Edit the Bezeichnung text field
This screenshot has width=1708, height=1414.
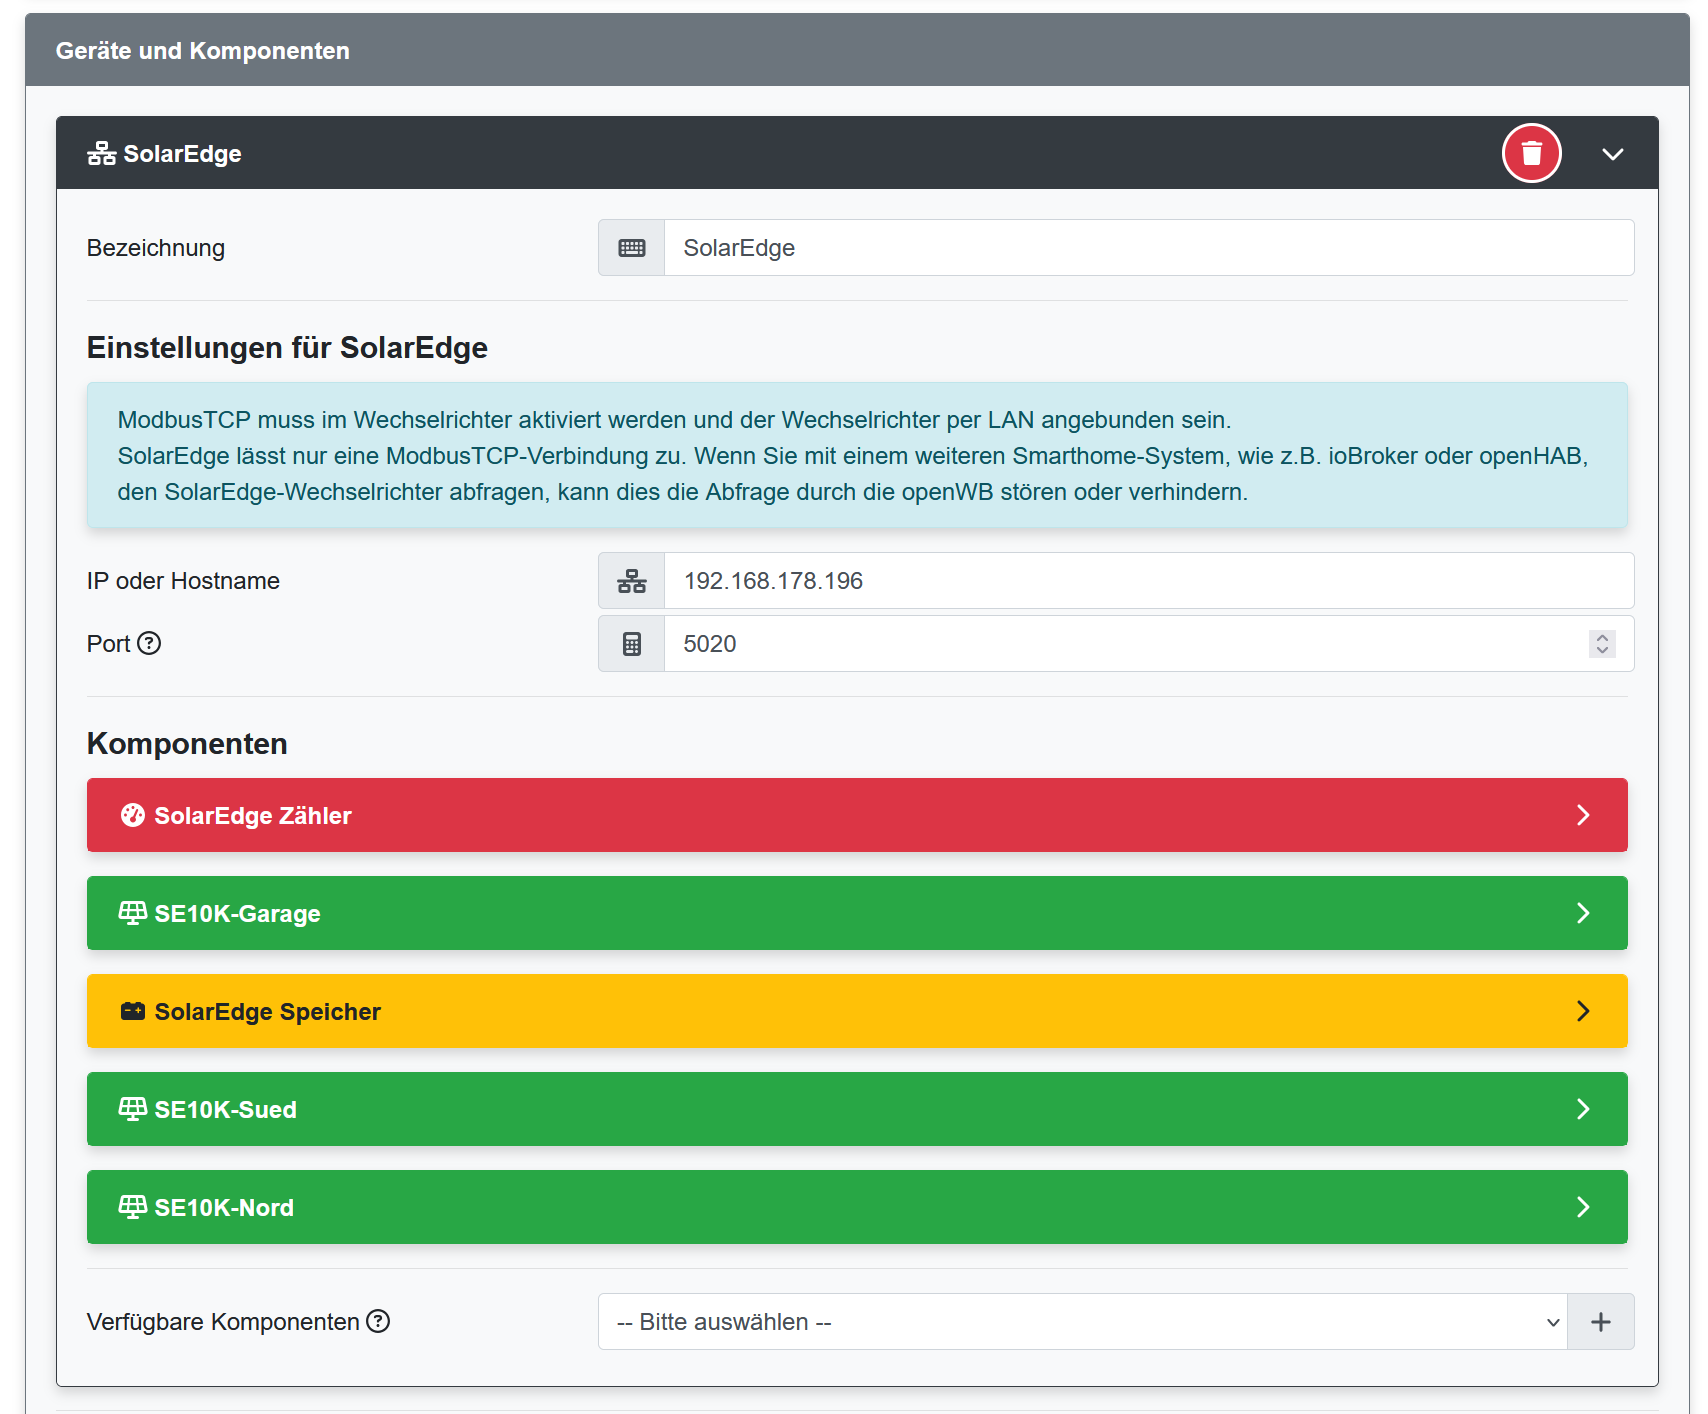point(1149,248)
